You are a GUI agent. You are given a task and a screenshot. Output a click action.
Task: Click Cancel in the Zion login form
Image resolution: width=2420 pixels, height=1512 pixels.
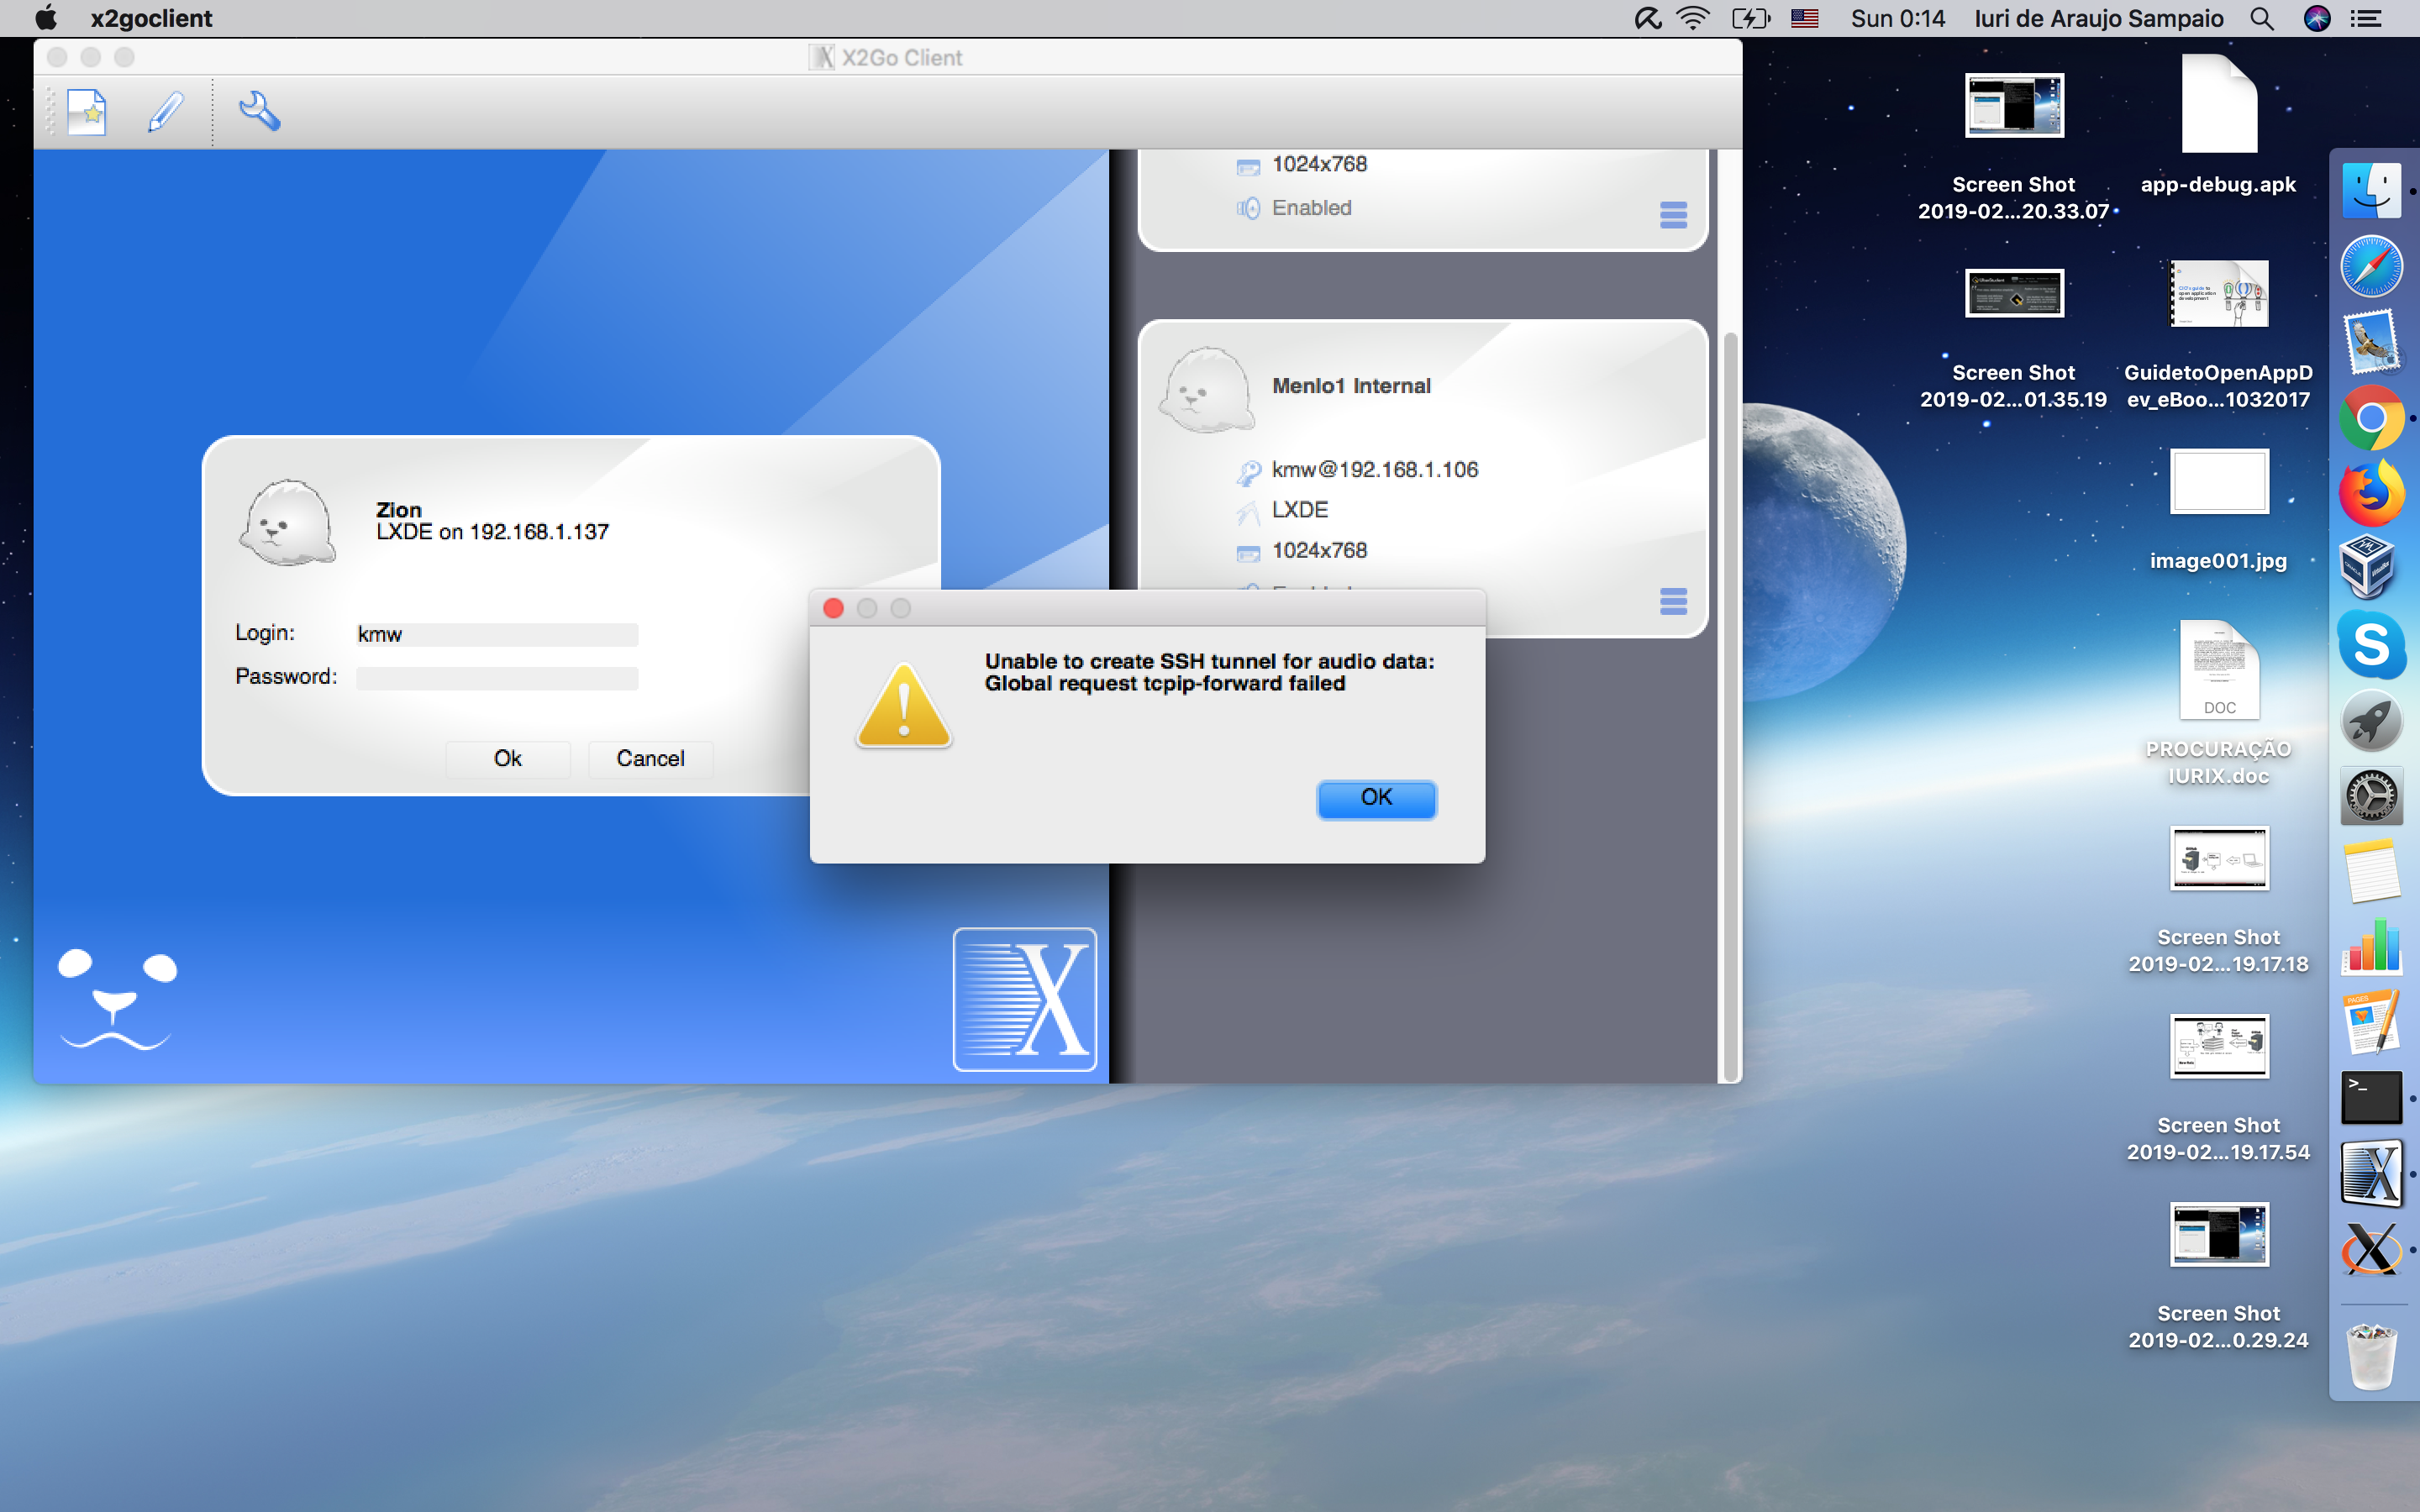(650, 759)
